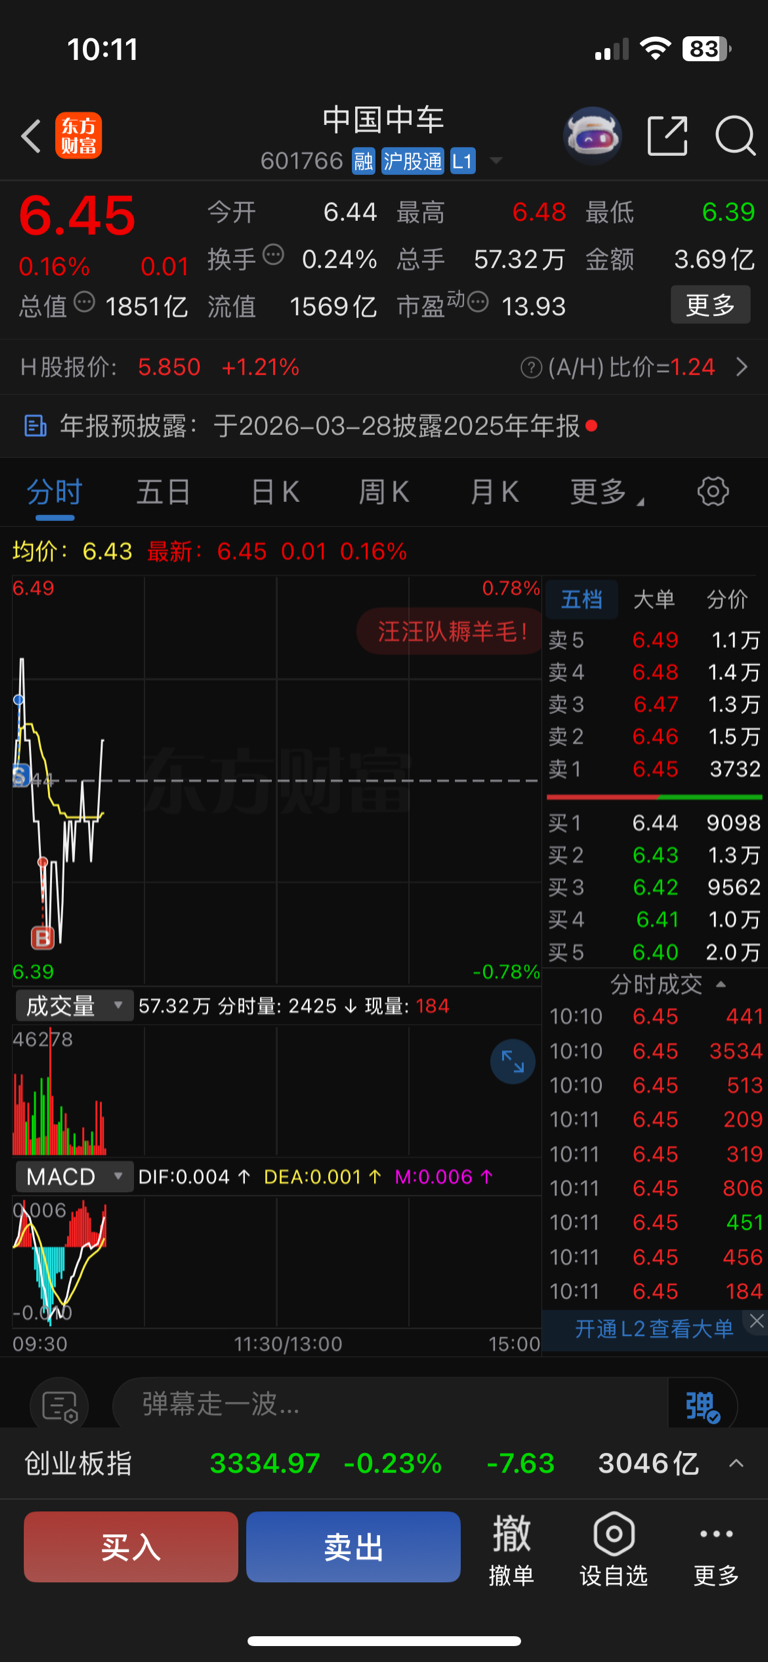Tap the 年报预披露 document icon
This screenshot has height=1663, width=768.
[35, 427]
